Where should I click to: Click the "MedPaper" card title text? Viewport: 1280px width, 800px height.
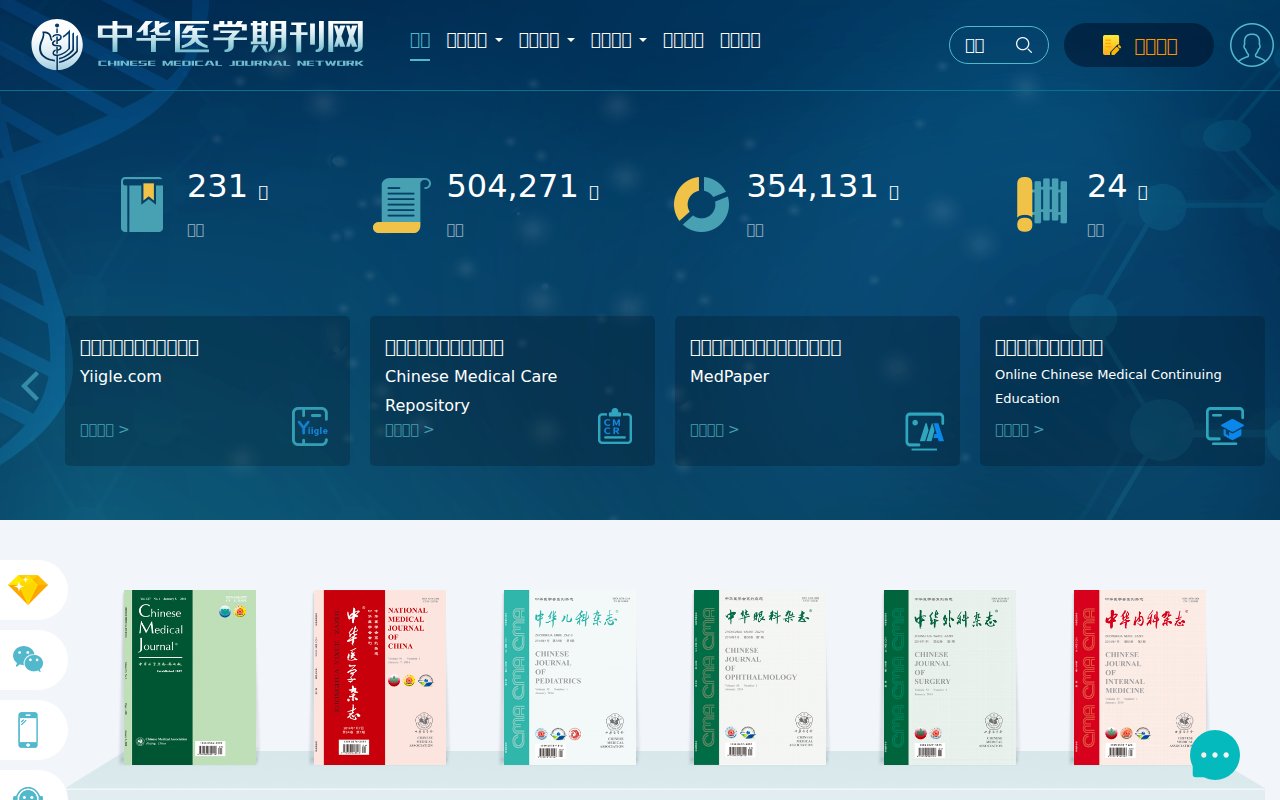(731, 377)
